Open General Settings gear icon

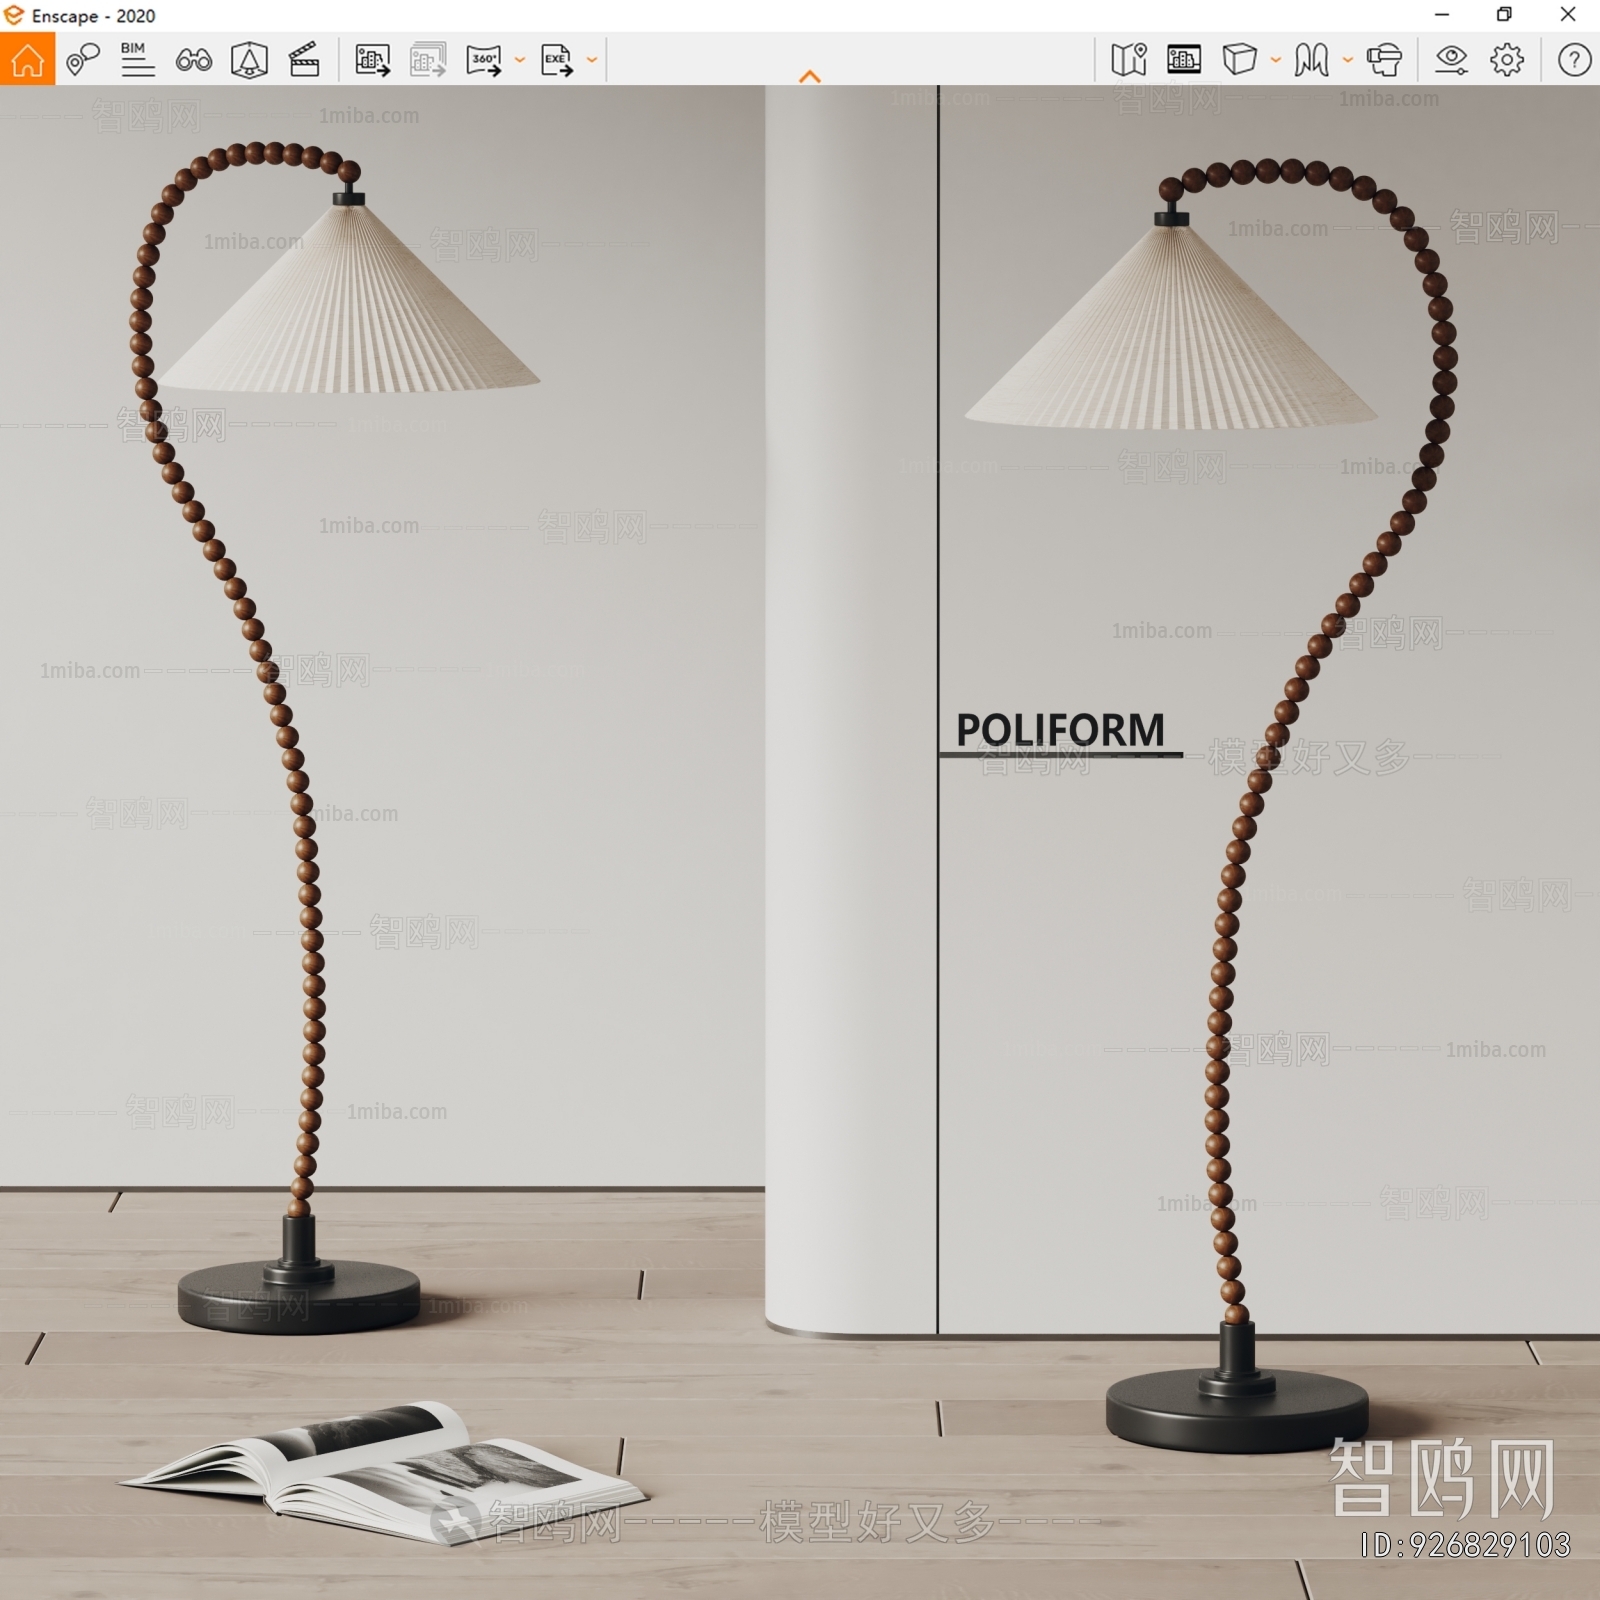[x=1507, y=60]
